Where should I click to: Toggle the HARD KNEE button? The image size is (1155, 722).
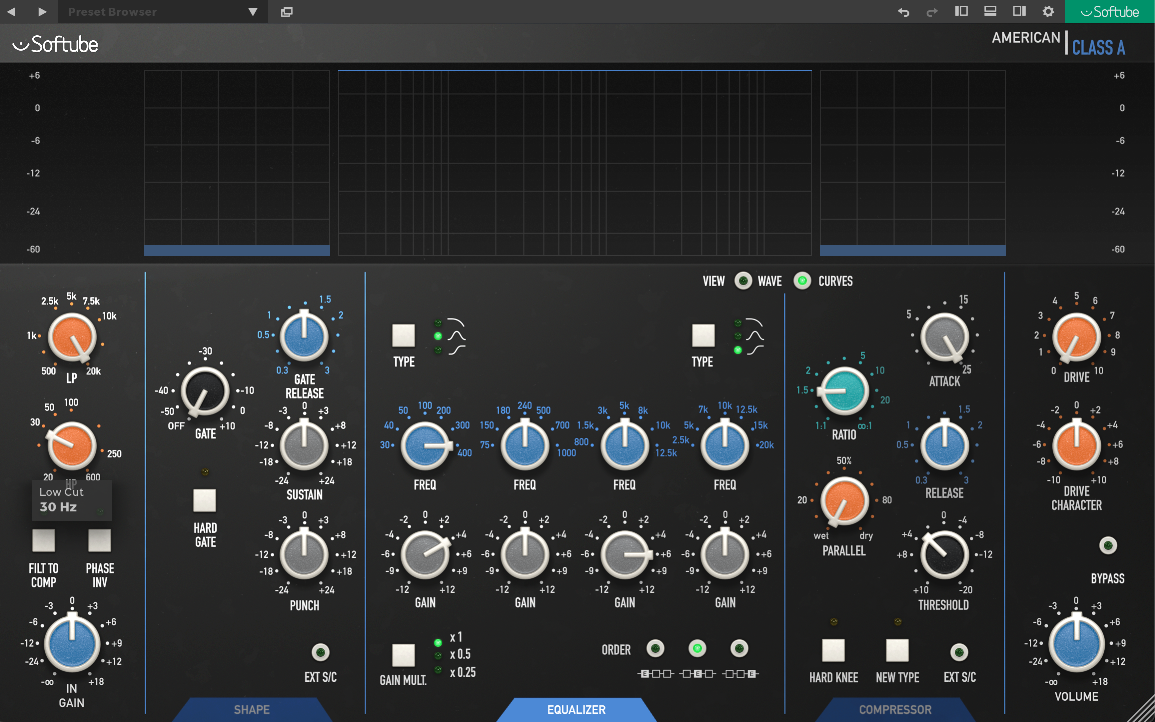[833, 651]
